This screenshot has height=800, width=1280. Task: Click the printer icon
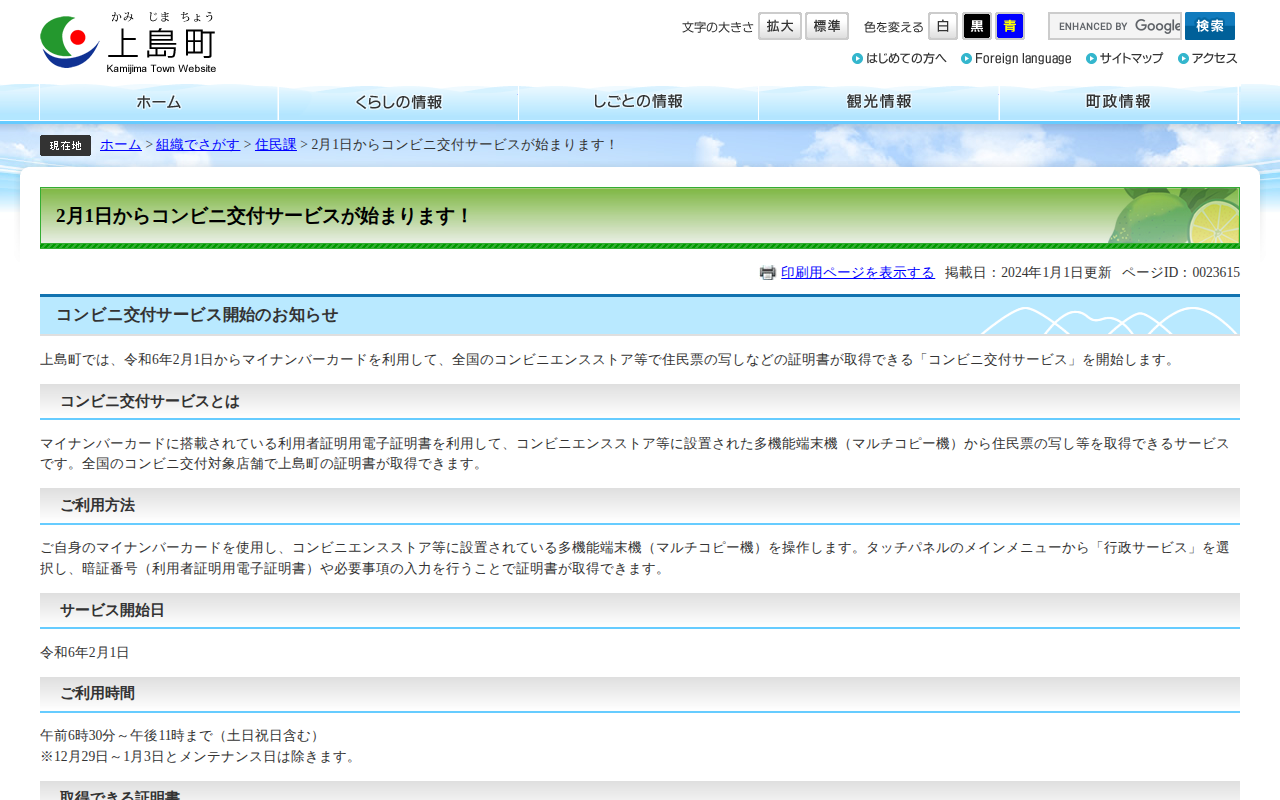coord(768,273)
